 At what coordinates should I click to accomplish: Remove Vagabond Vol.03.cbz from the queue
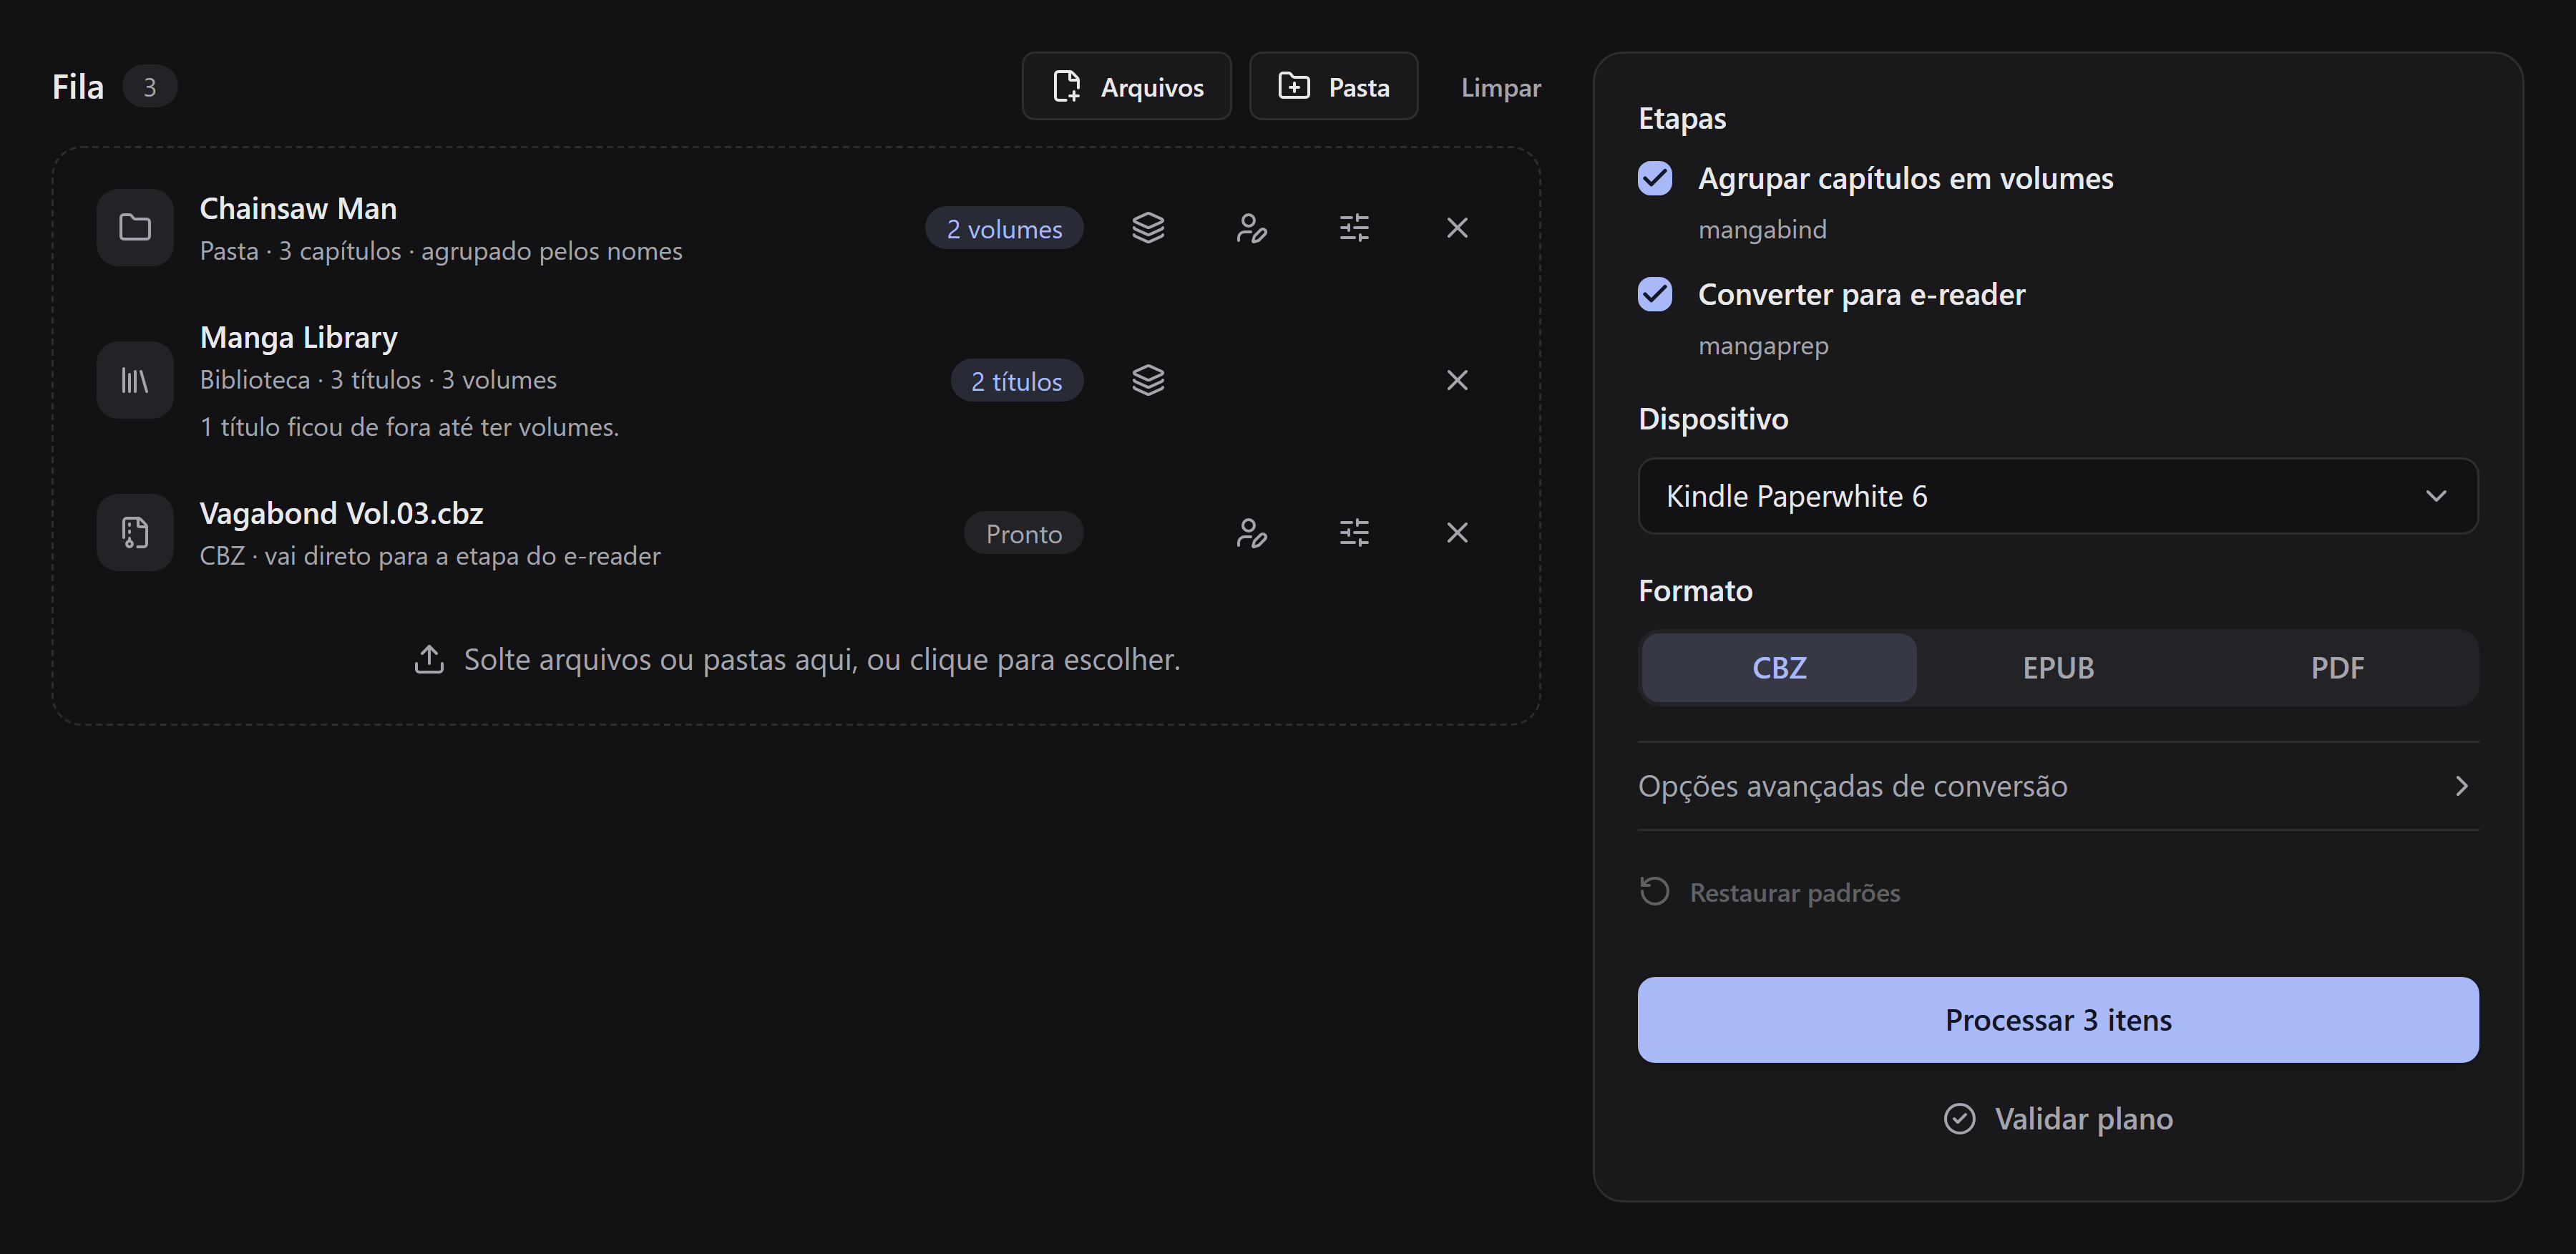pos(1457,533)
